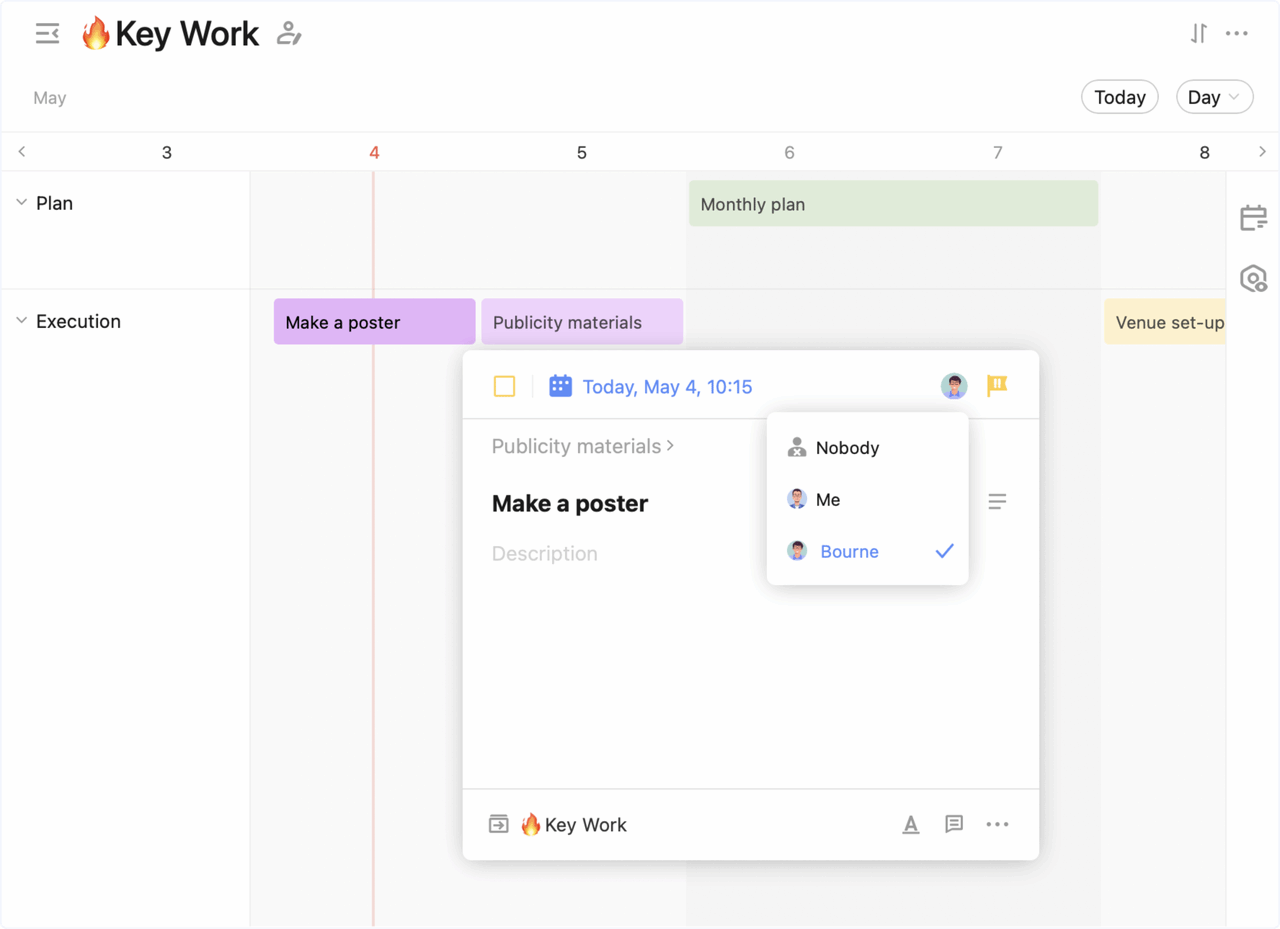Select Nobody as the assignee

847,448
